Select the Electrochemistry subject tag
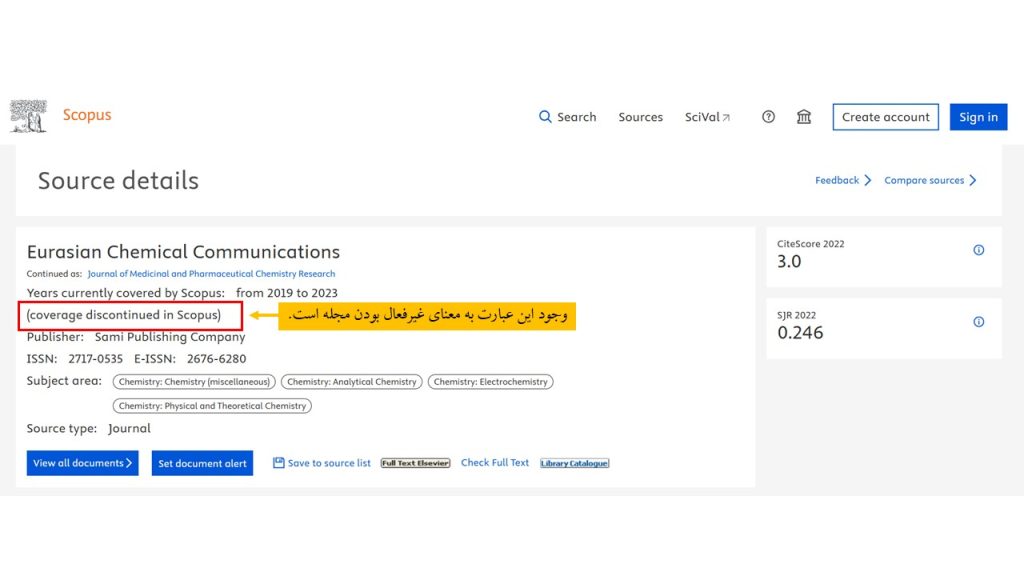The width and height of the screenshot is (1024, 576). [490, 381]
